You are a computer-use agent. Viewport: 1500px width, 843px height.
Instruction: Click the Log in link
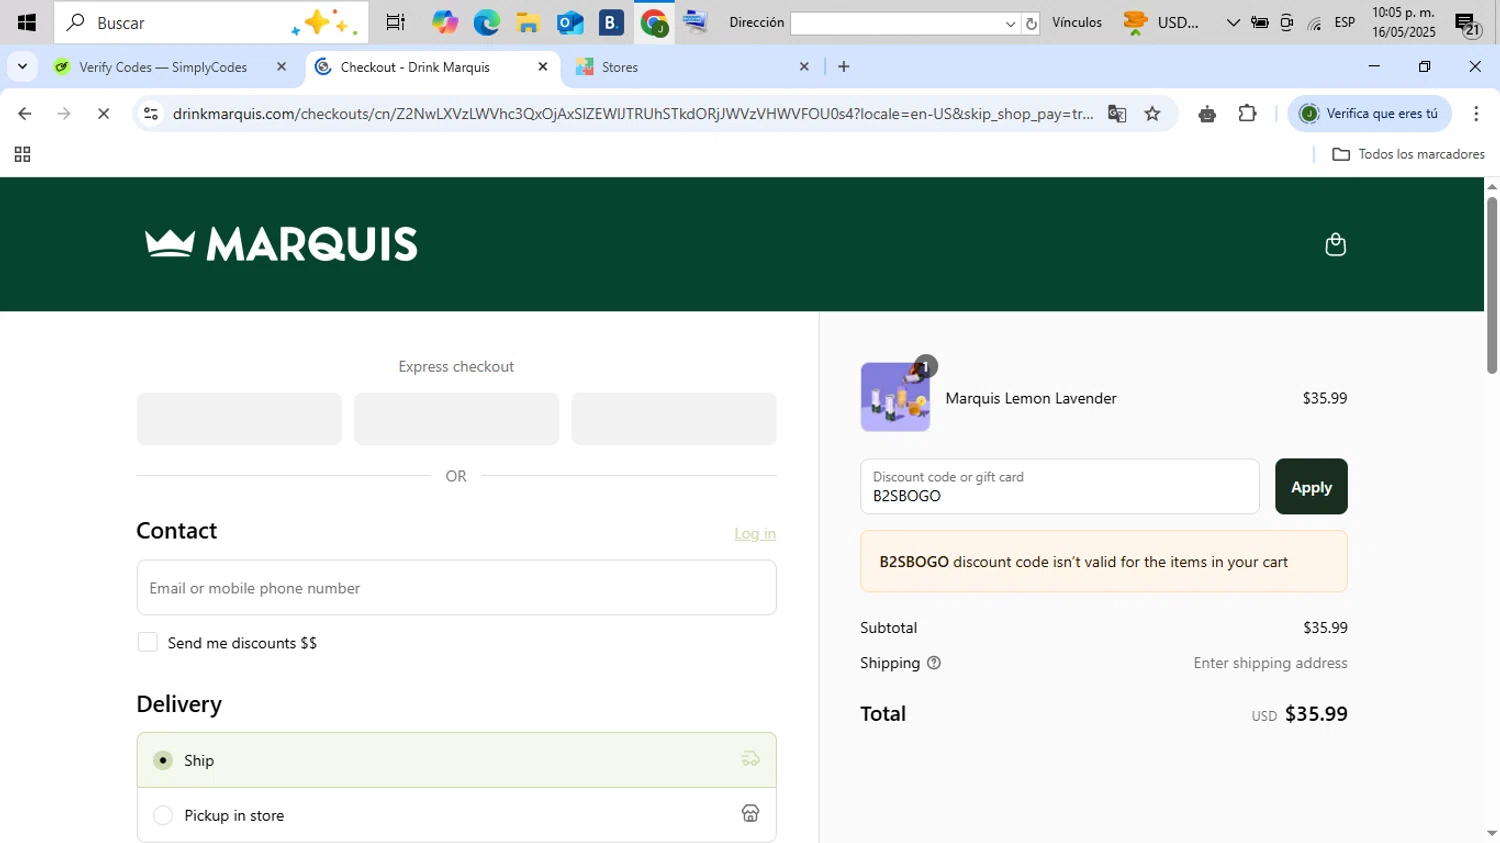(755, 534)
